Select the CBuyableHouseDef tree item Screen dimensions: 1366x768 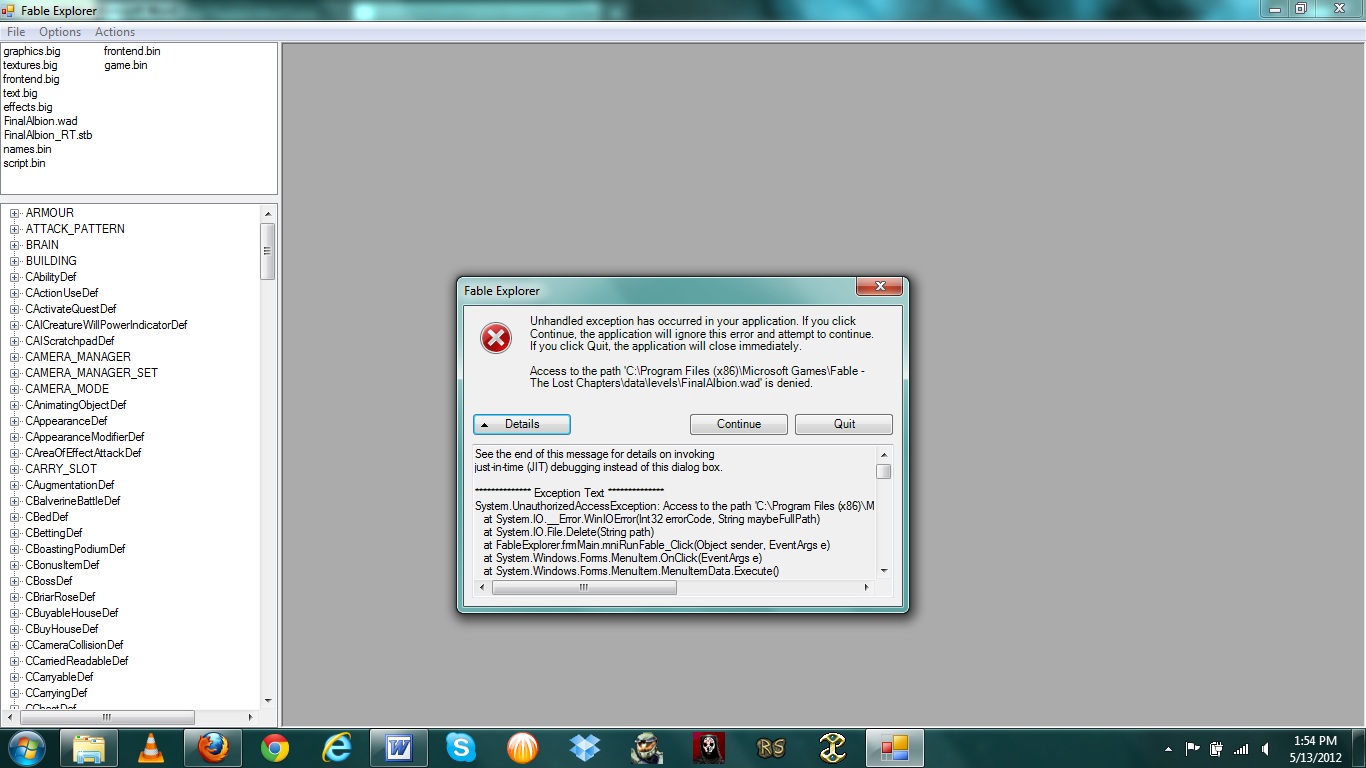pyautogui.click(x=72, y=613)
